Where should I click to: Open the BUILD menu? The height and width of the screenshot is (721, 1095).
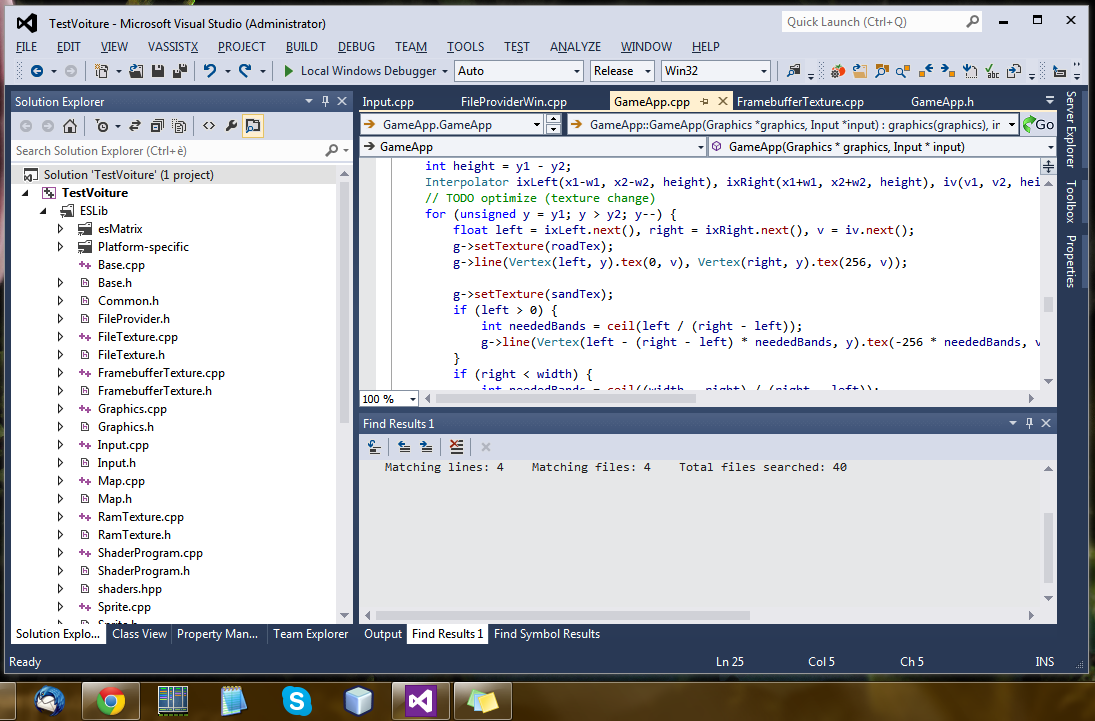pos(301,46)
